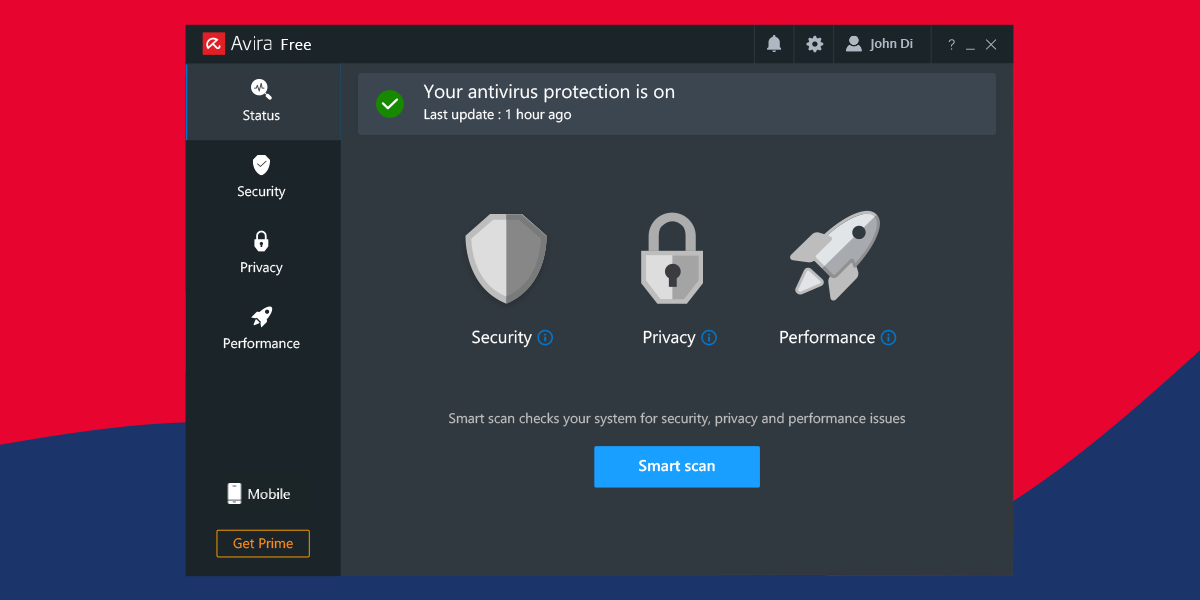
Task: Open settings with the gear icon
Action: pos(813,44)
